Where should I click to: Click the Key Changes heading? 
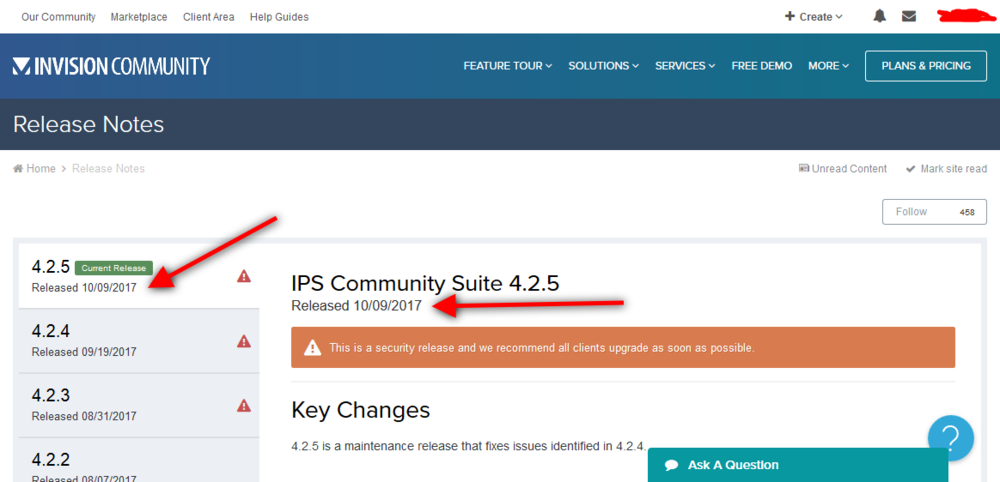tap(360, 409)
